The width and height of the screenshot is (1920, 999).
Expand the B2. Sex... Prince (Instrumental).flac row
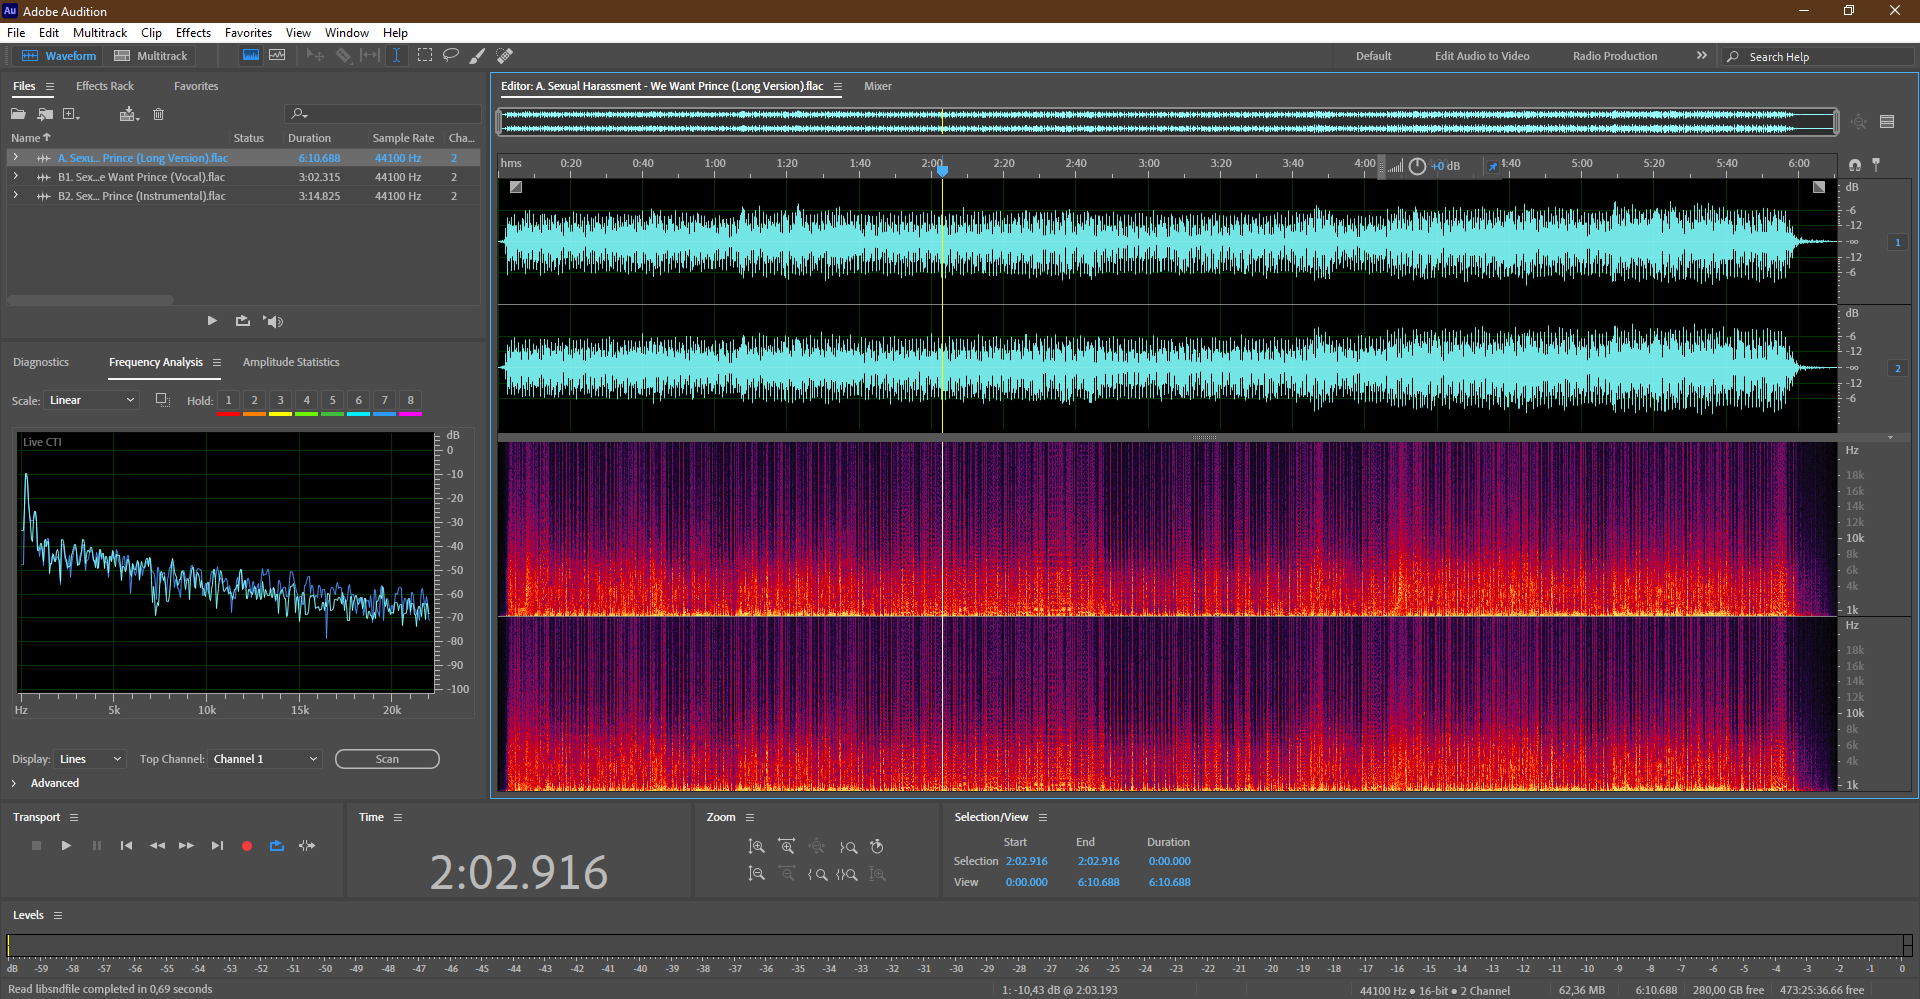[15, 195]
